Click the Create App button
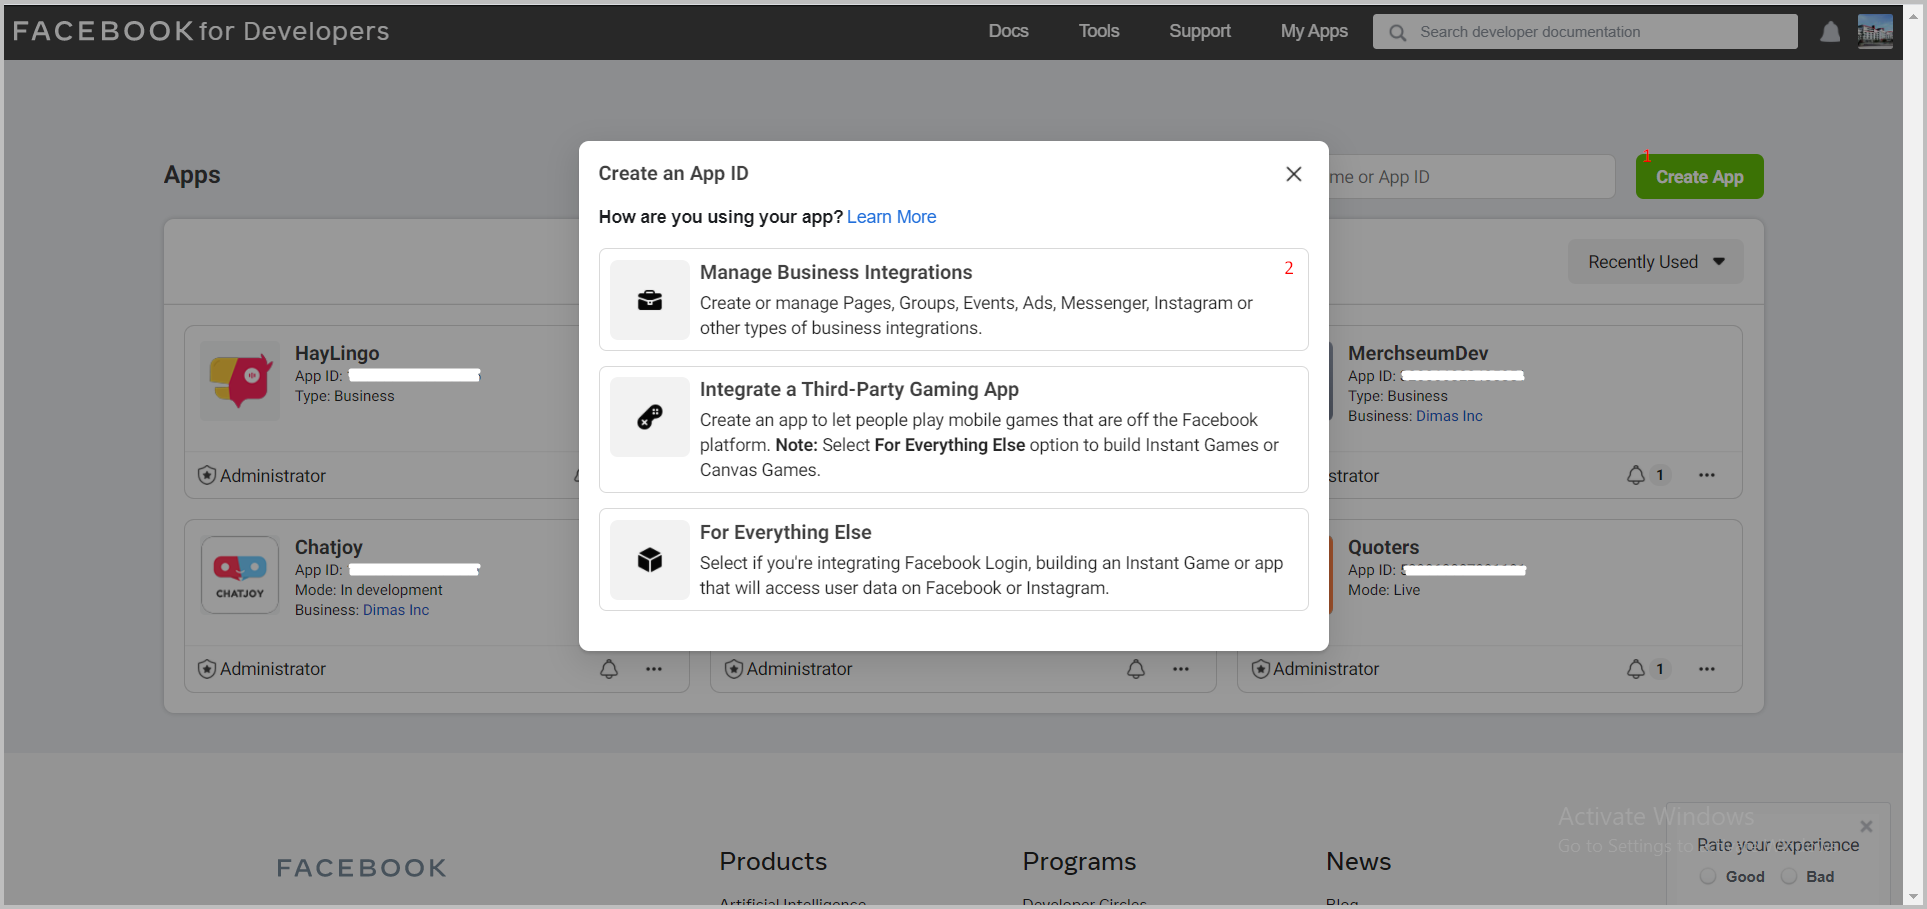 click(x=1699, y=177)
